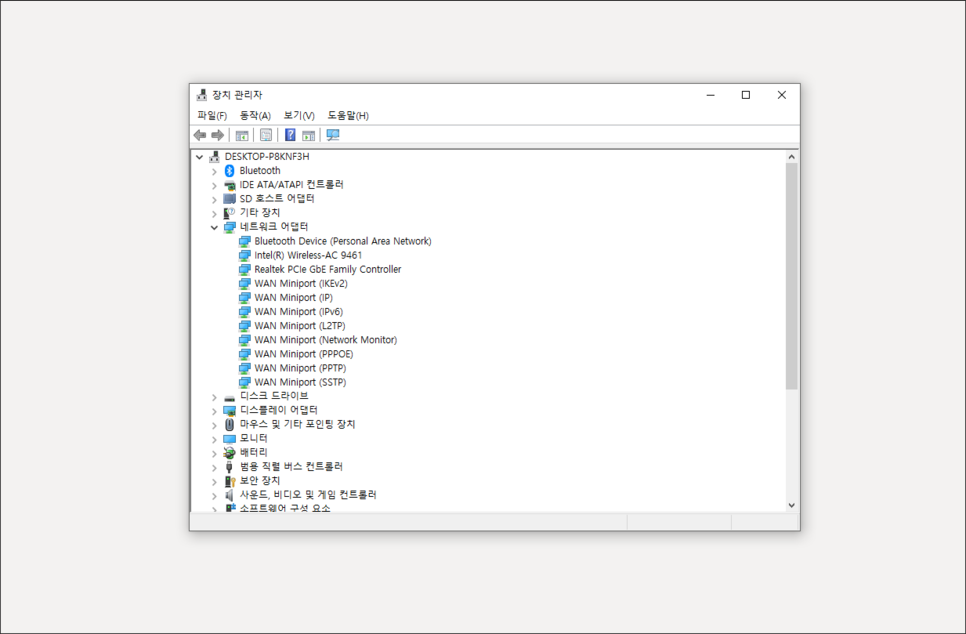Collapse the DESKTOP-P8KNF3H root node
Image resolution: width=966 pixels, height=634 pixels.
pyautogui.click(x=199, y=157)
